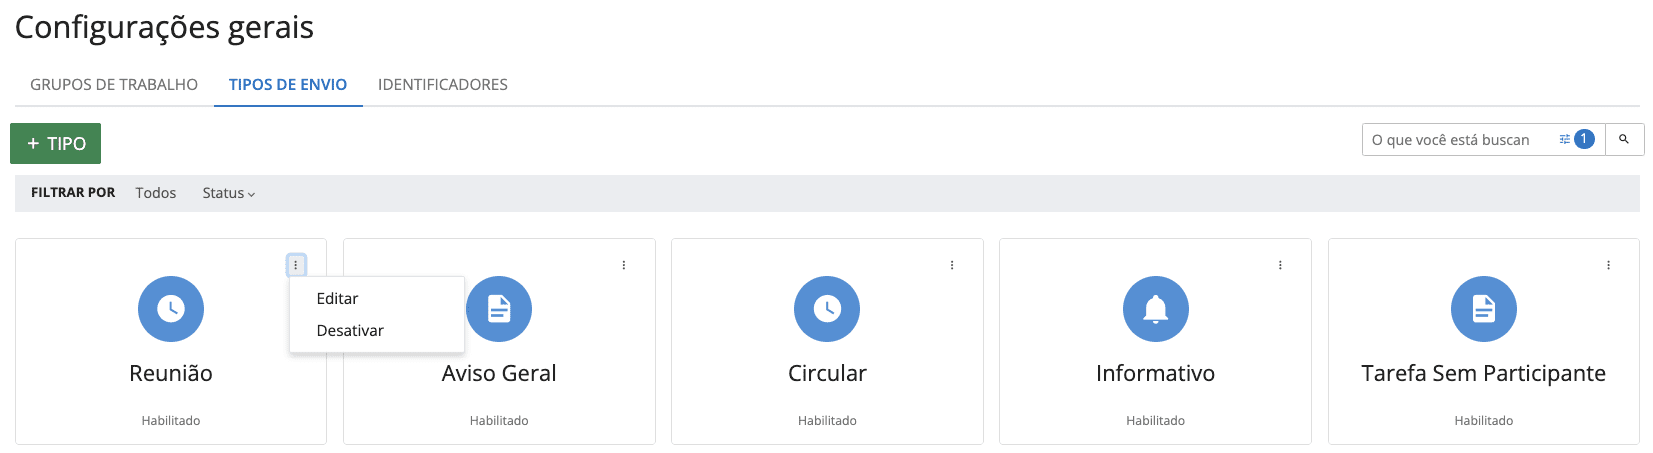The image size is (1653, 453).
Task: Choose Desativar from the context menu
Action: 350,331
